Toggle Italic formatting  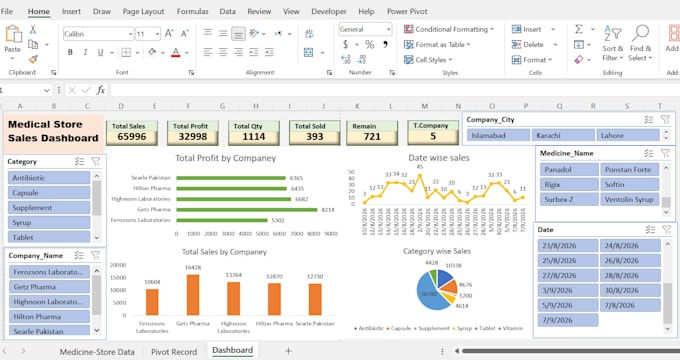coord(85,52)
